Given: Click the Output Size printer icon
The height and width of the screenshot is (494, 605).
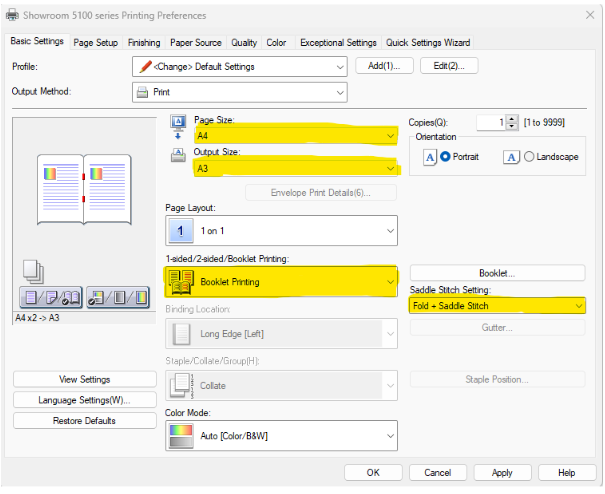Looking at the screenshot, I should [178, 157].
